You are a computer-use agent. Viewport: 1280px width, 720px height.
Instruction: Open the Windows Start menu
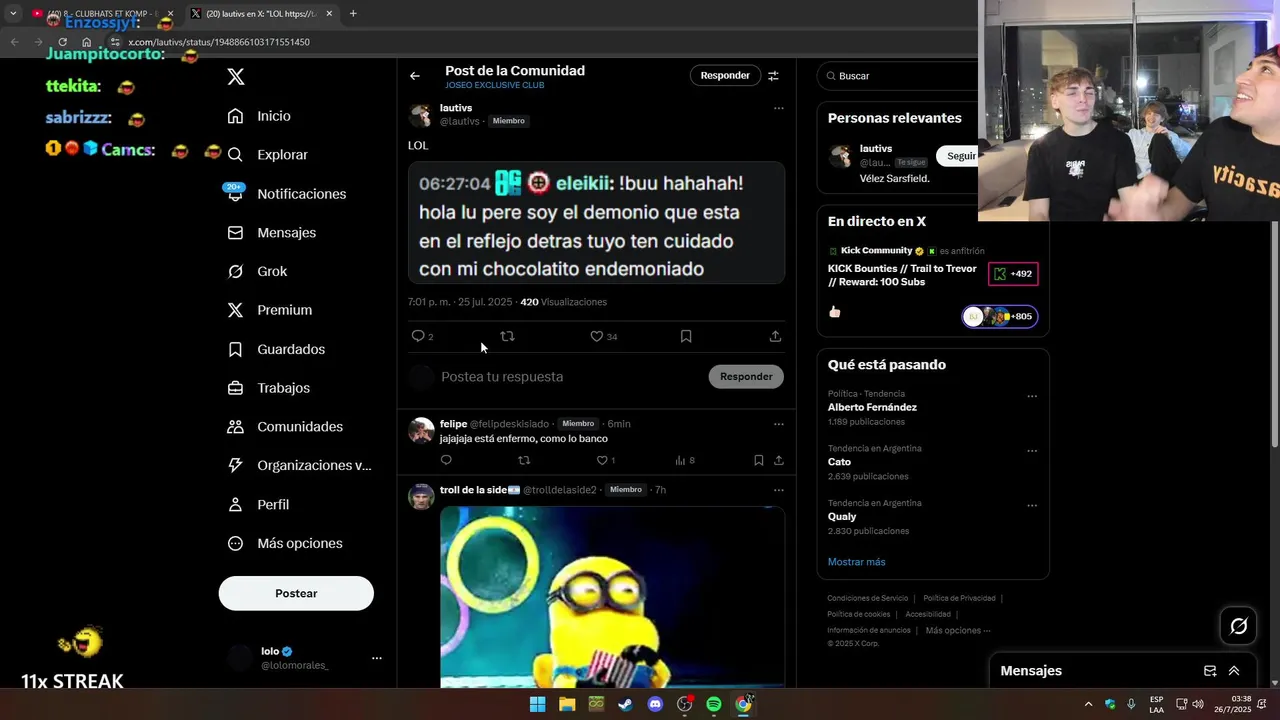pos(537,704)
